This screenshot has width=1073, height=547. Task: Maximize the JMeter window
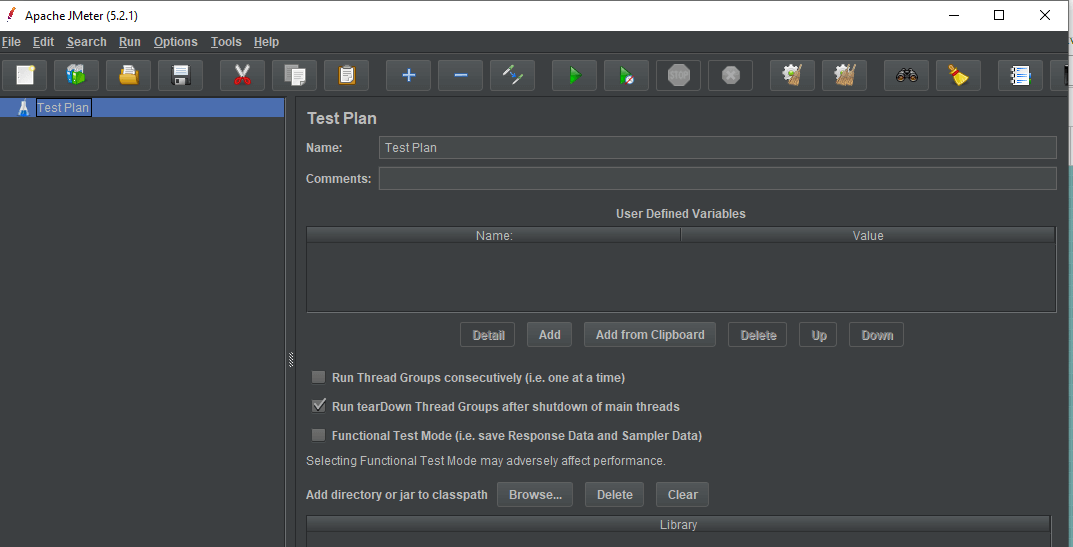998,15
